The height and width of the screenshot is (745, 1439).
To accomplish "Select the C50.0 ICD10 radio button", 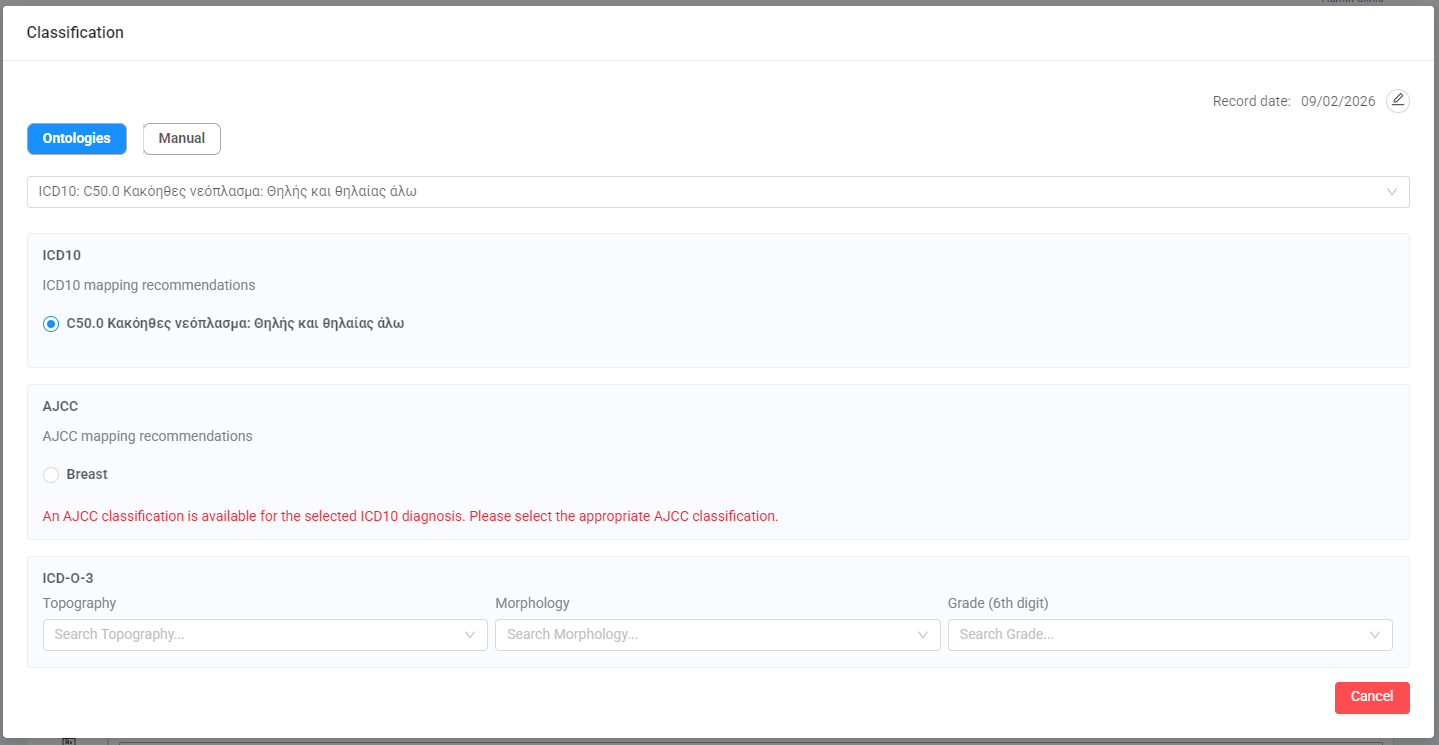I will point(51,324).
